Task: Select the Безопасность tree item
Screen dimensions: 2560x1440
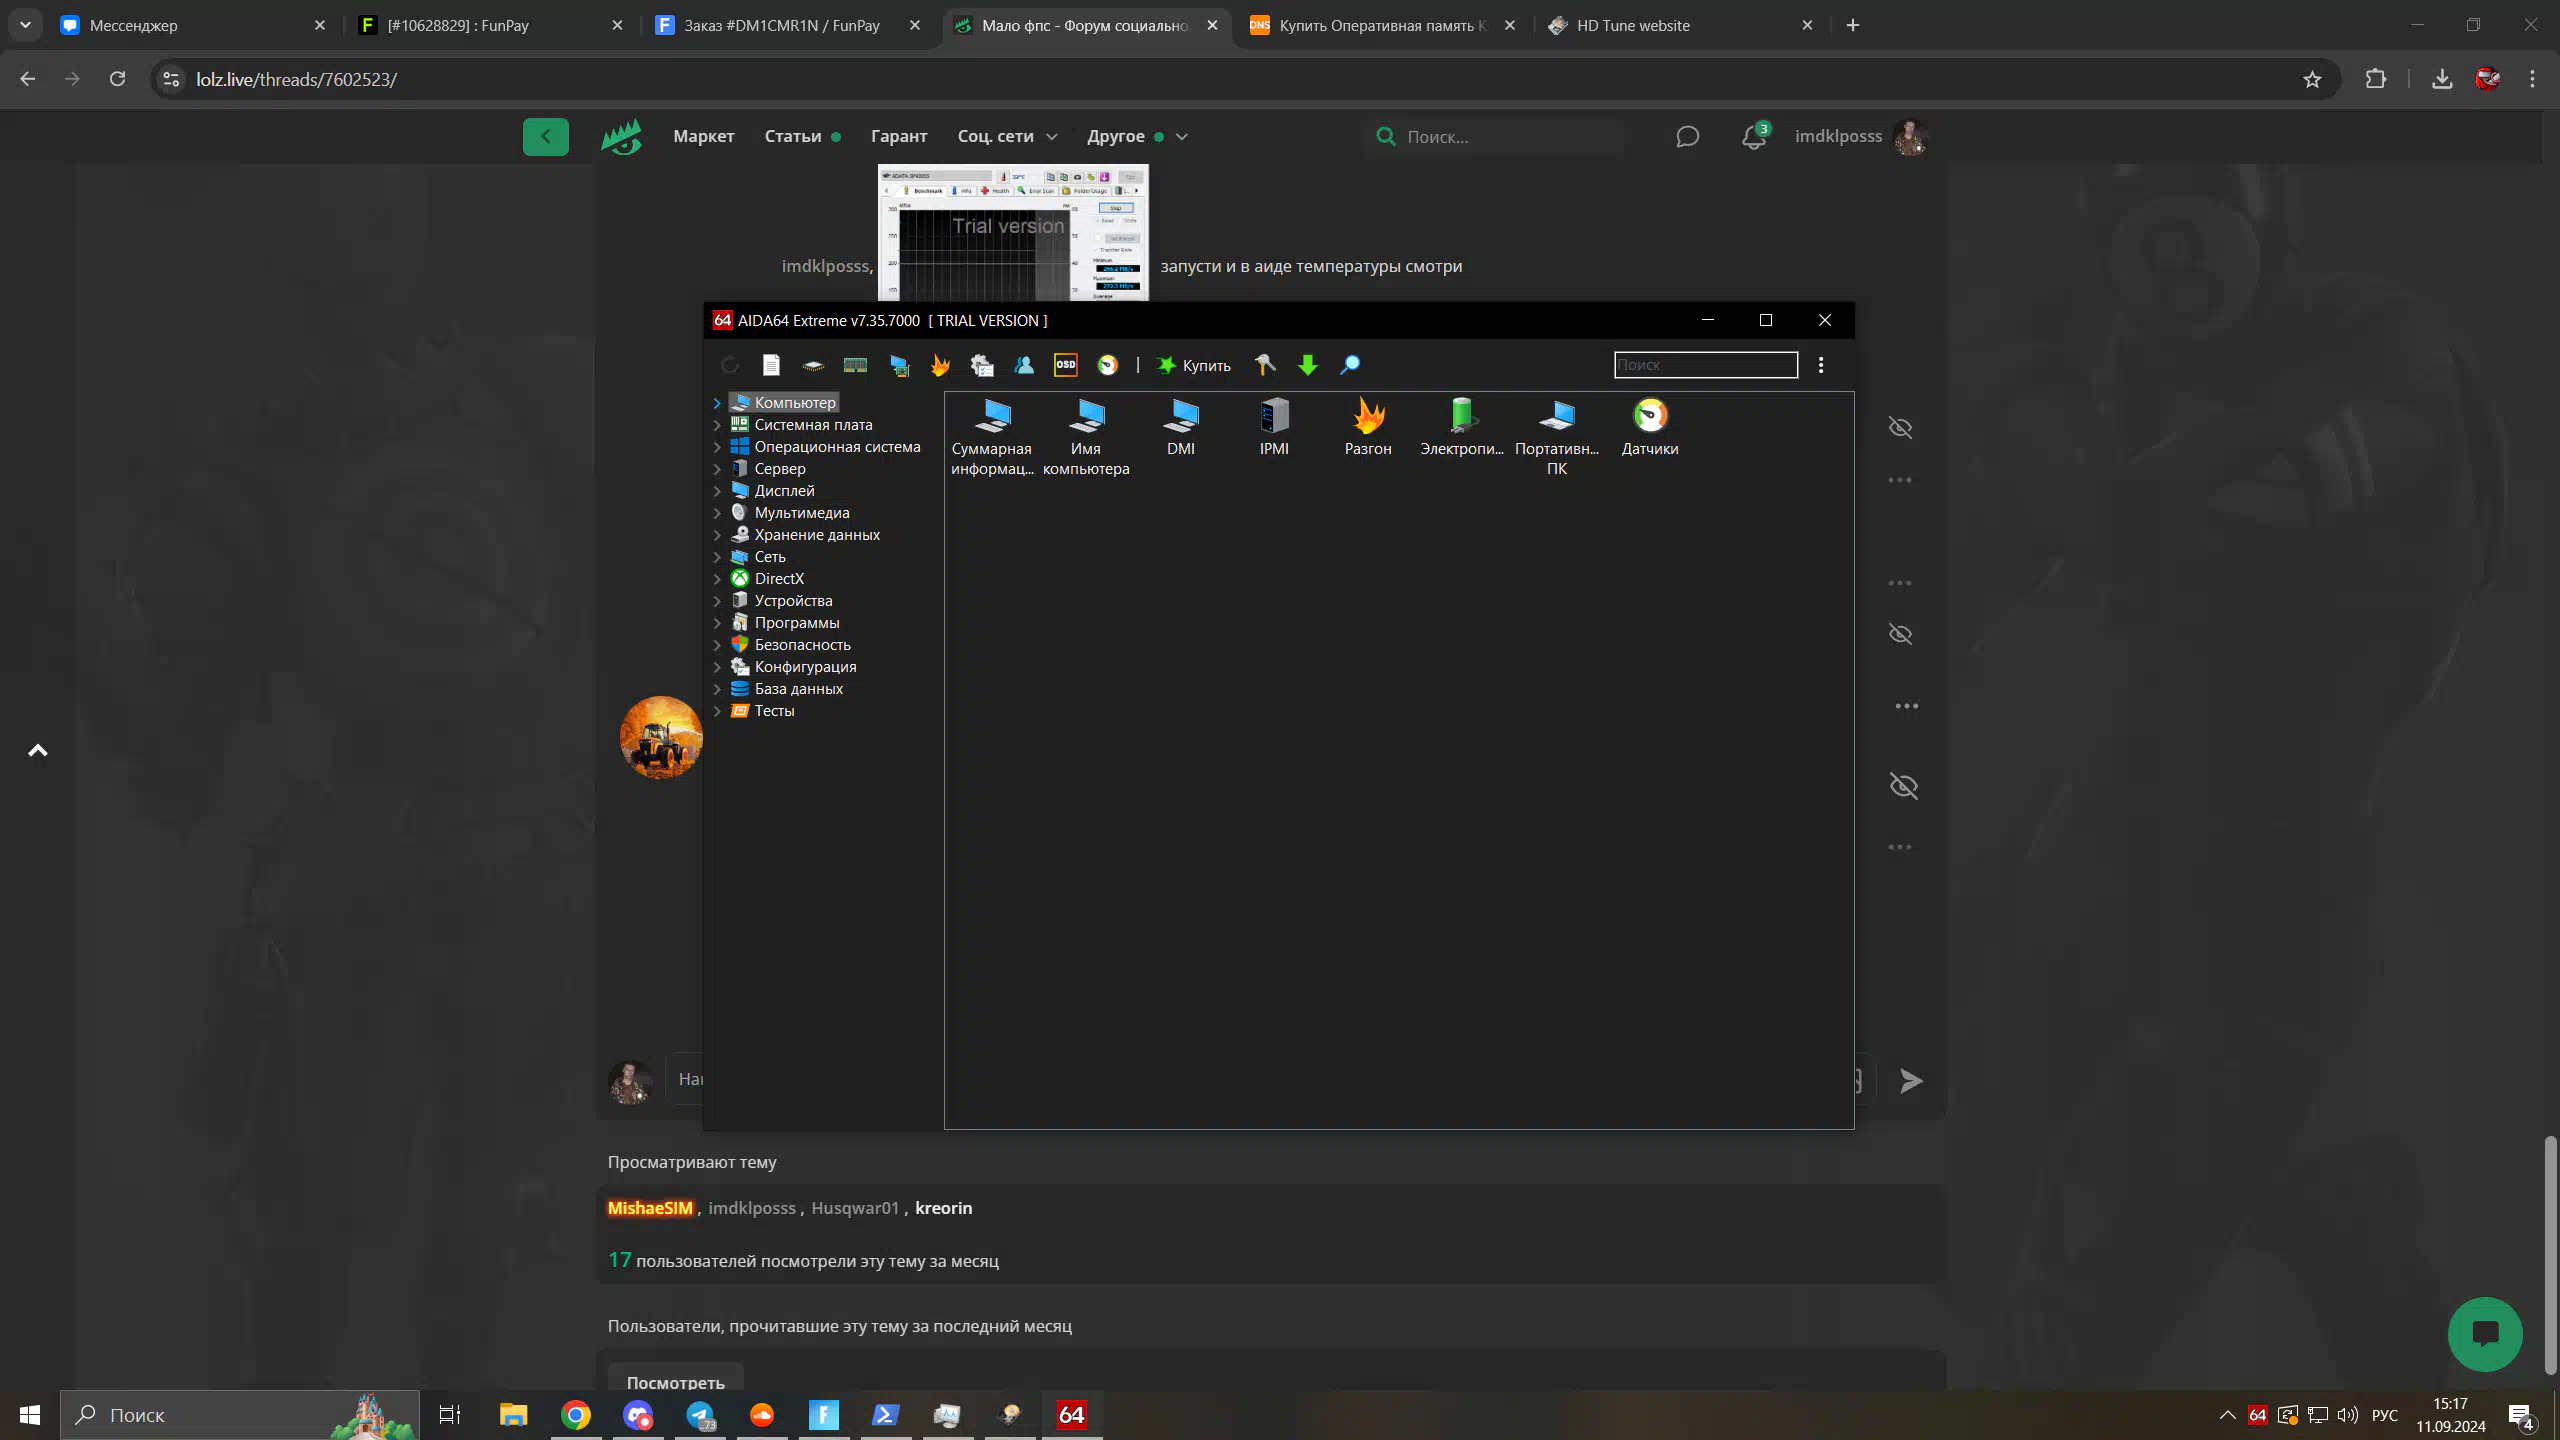Action: [801, 645]
